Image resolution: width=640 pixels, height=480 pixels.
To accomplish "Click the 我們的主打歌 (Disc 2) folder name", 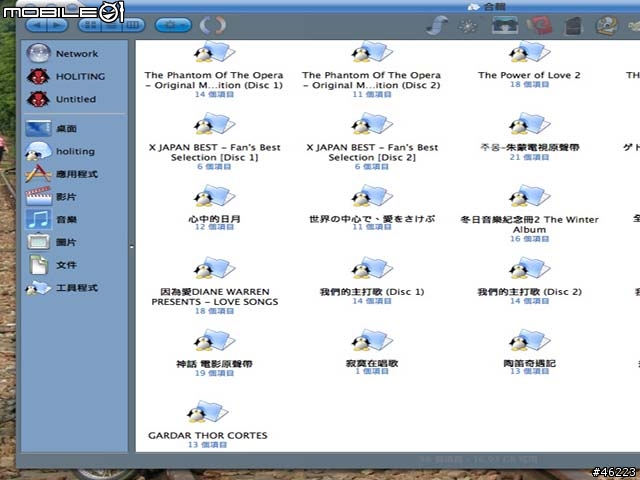I will (x=529, y=292).
